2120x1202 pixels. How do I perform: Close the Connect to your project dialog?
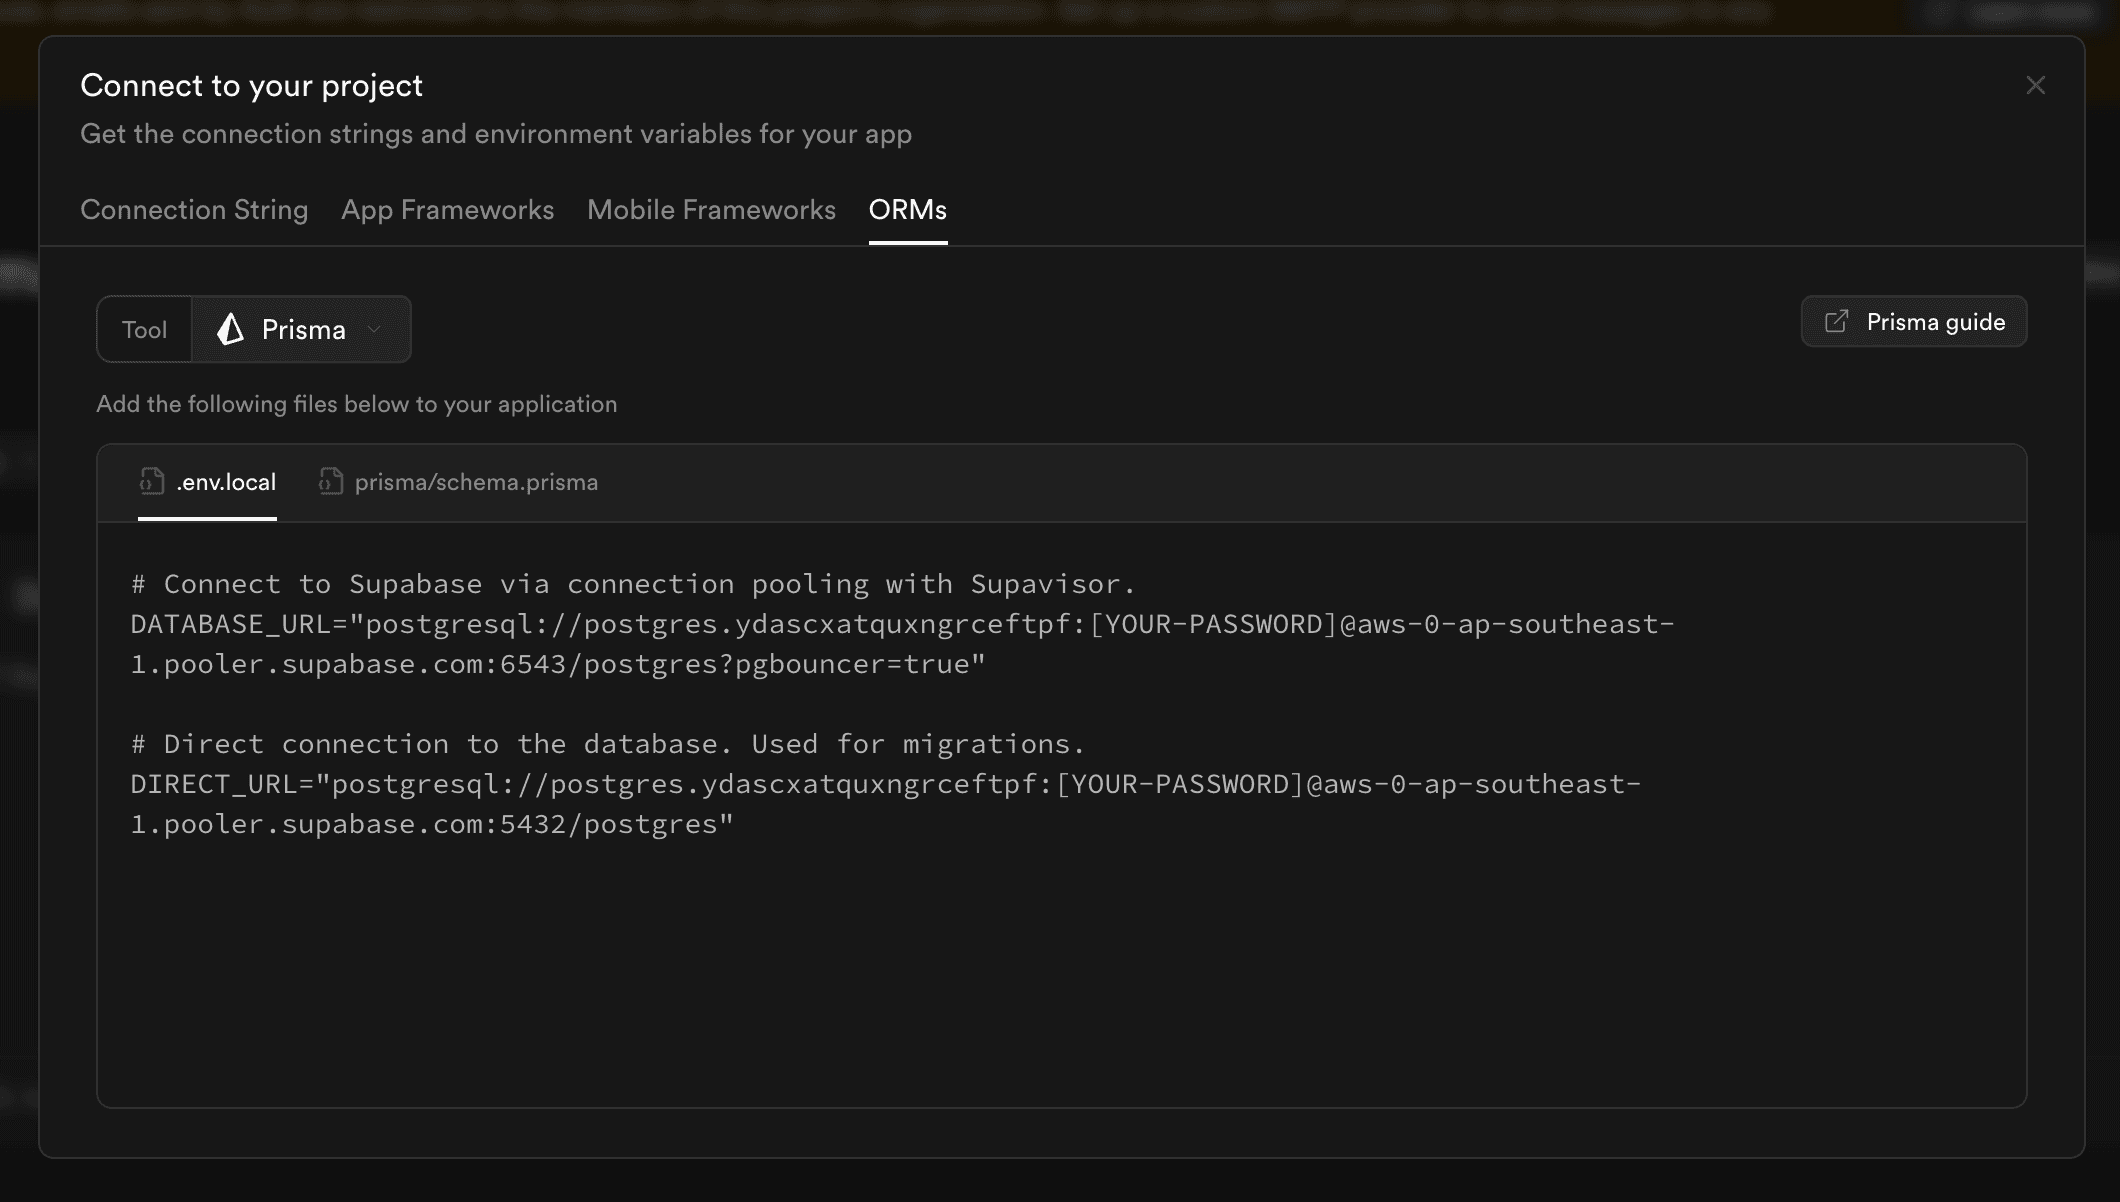point(2035,86)
